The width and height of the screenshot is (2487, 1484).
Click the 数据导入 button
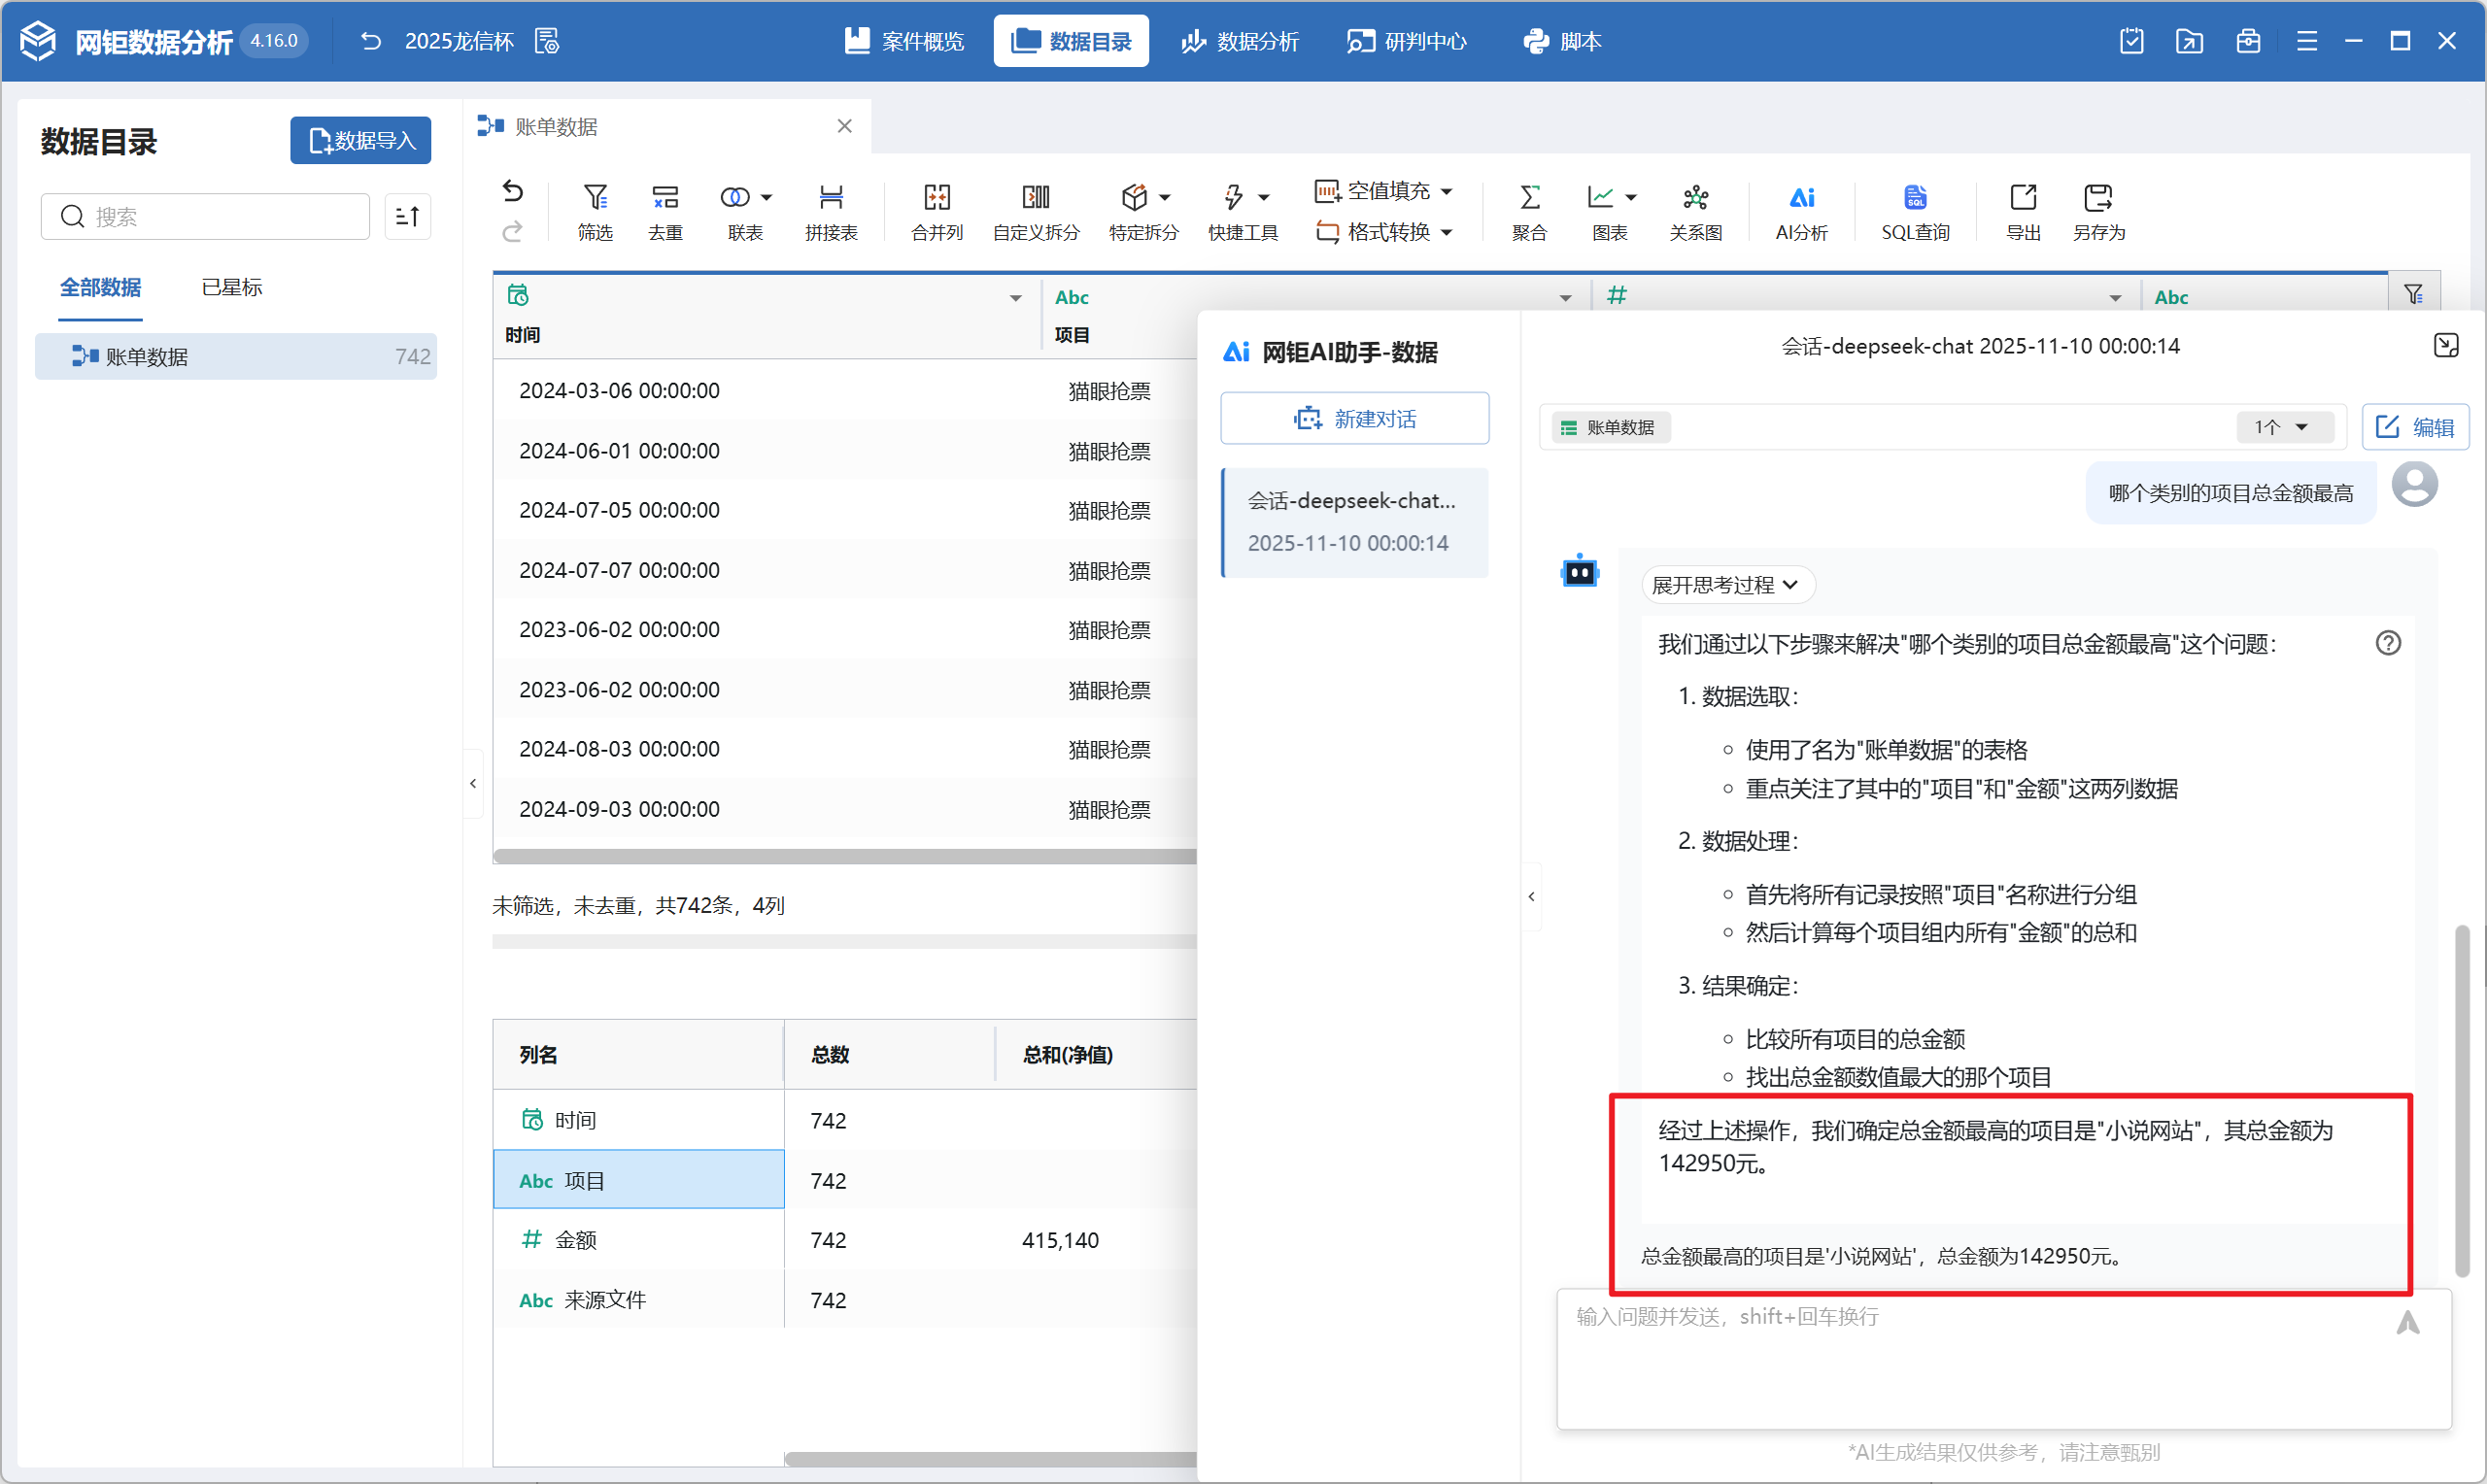pos(361,140)
